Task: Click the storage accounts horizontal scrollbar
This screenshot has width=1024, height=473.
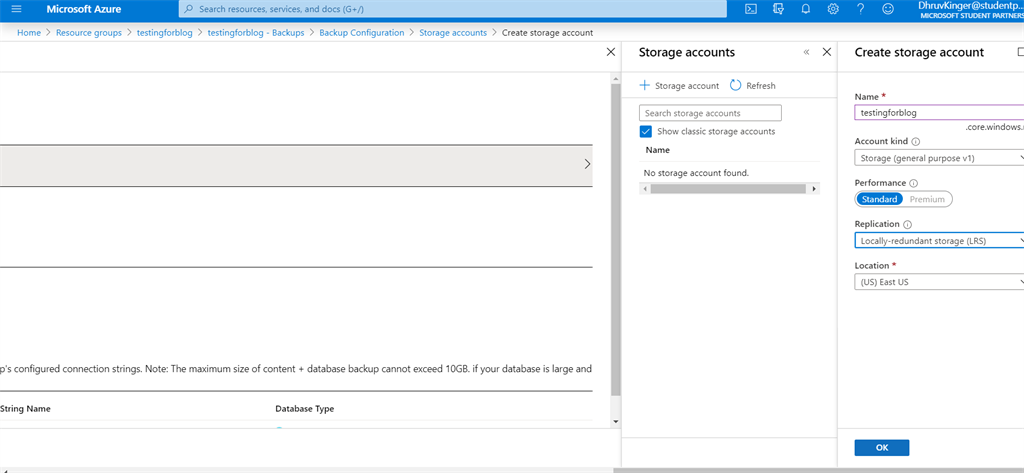Action: click(x=729, y=189)
